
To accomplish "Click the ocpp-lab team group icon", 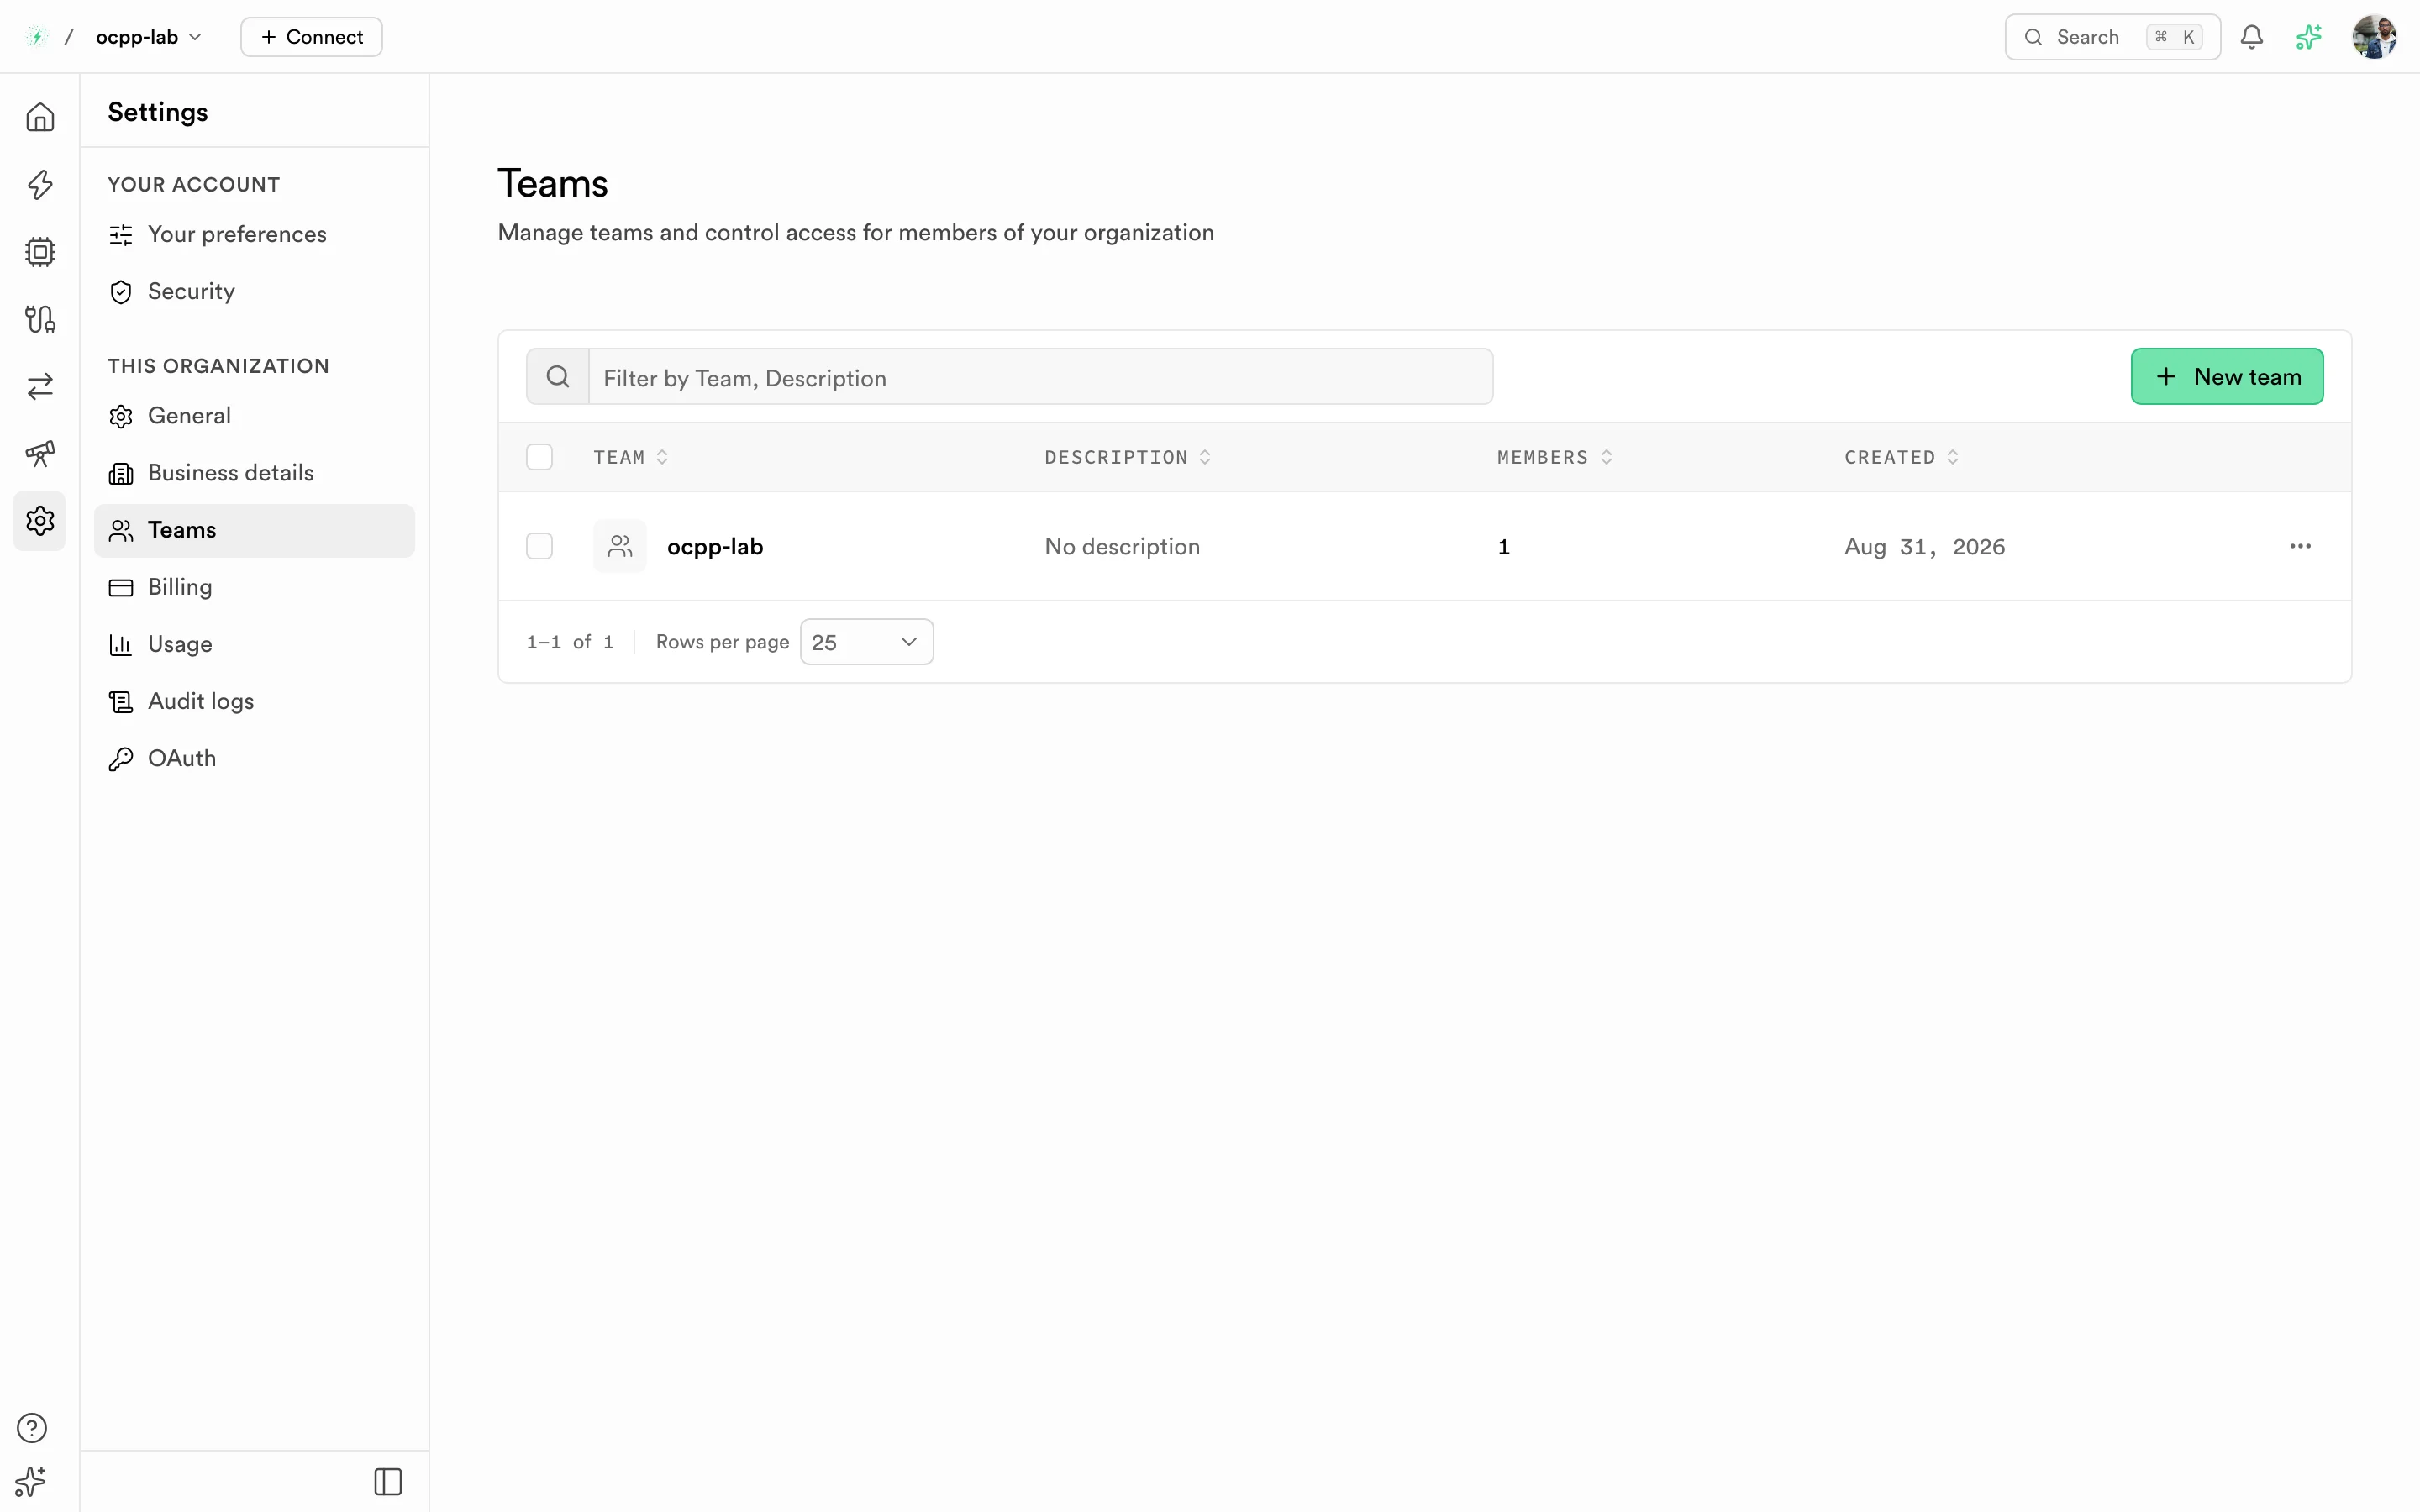I will (620, 546).
